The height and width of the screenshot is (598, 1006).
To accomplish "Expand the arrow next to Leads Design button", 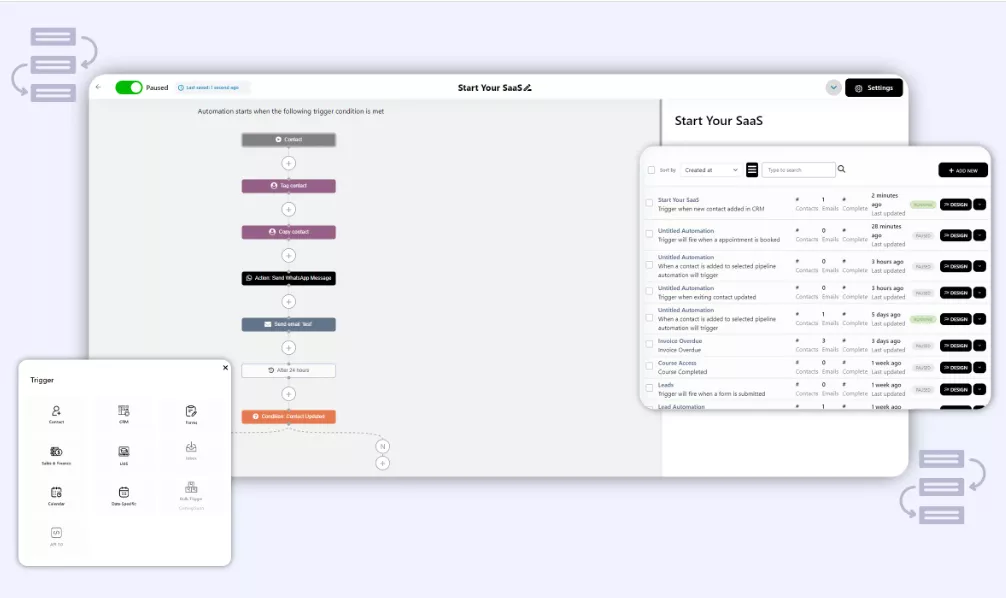I will (x=978, y=388).
